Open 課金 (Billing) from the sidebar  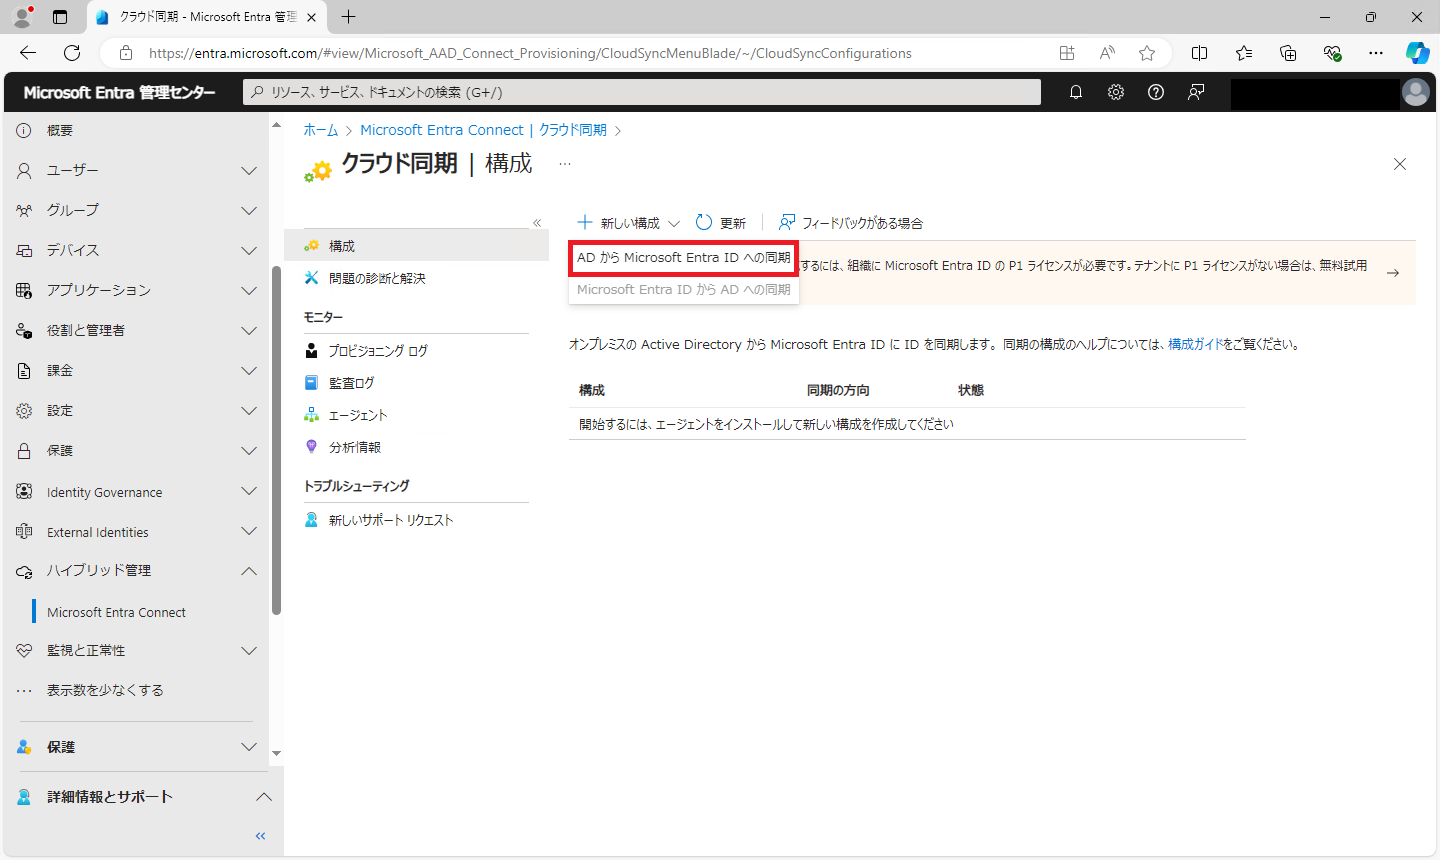coord(23,370)
